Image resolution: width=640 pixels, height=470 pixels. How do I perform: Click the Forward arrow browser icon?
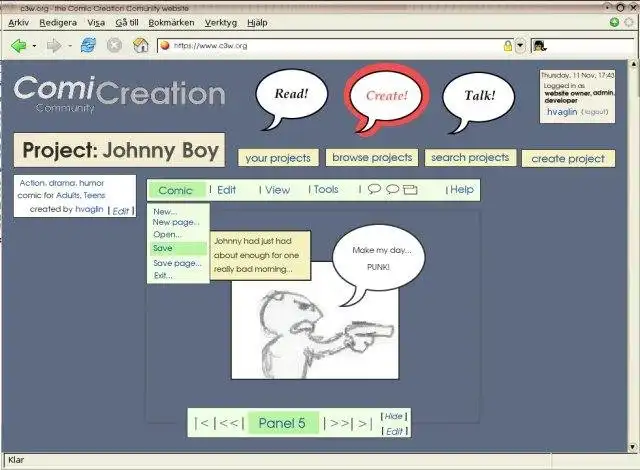pyautogui.click(x=54, y=46)
